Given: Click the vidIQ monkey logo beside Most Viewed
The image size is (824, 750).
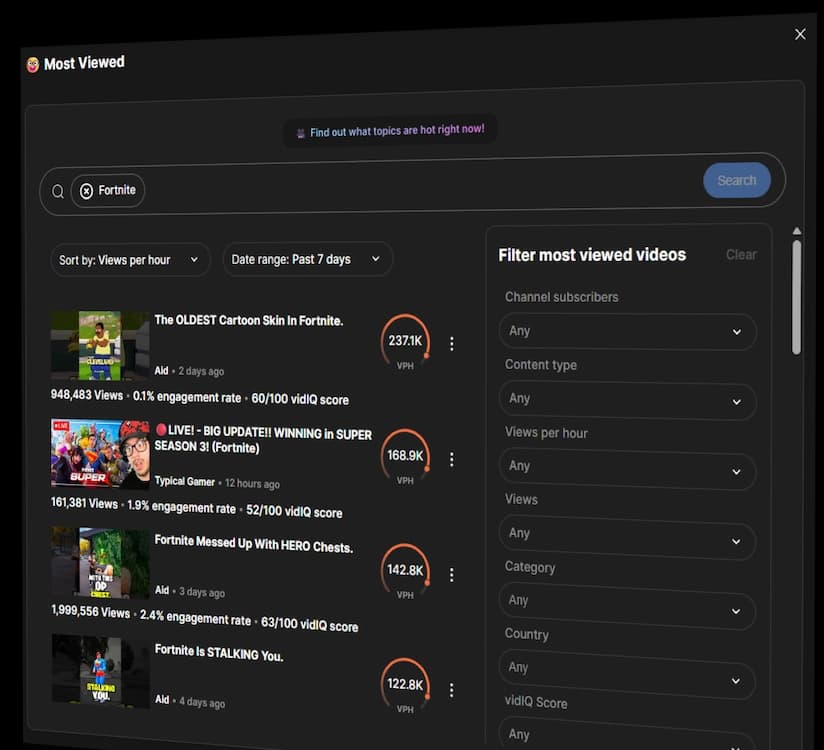Looking at the screenshot, I should (29, 62).
